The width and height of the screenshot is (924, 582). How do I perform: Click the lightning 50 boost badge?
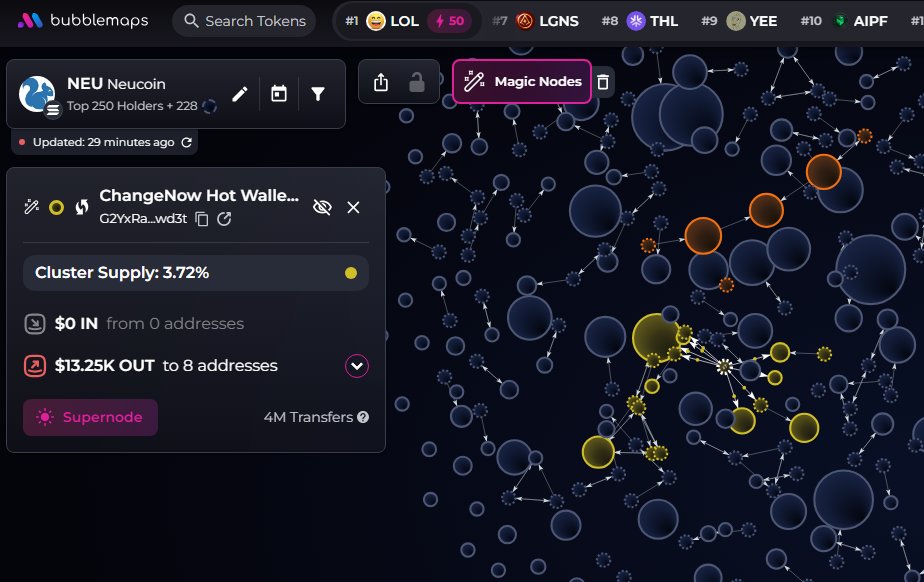coord(450,21)
